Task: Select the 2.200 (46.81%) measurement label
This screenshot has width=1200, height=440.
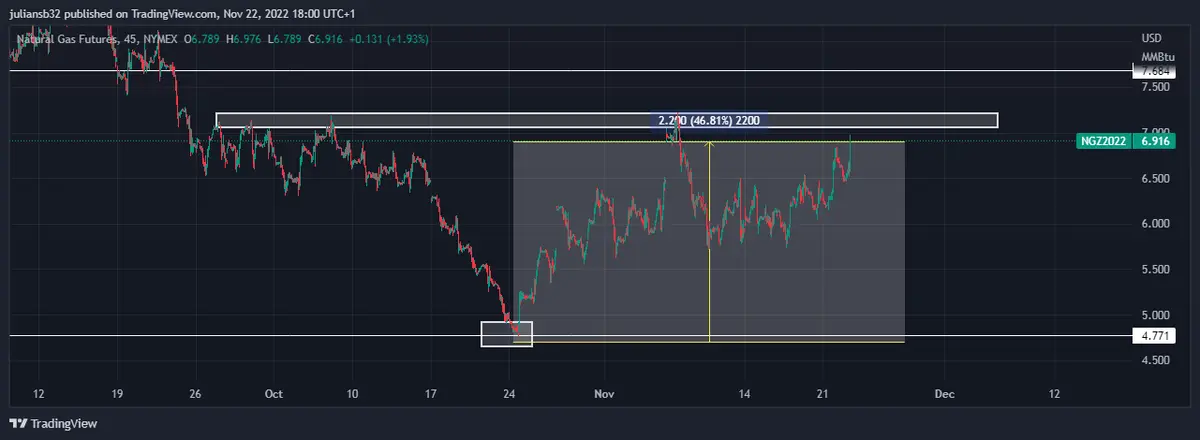Action: 709,120
